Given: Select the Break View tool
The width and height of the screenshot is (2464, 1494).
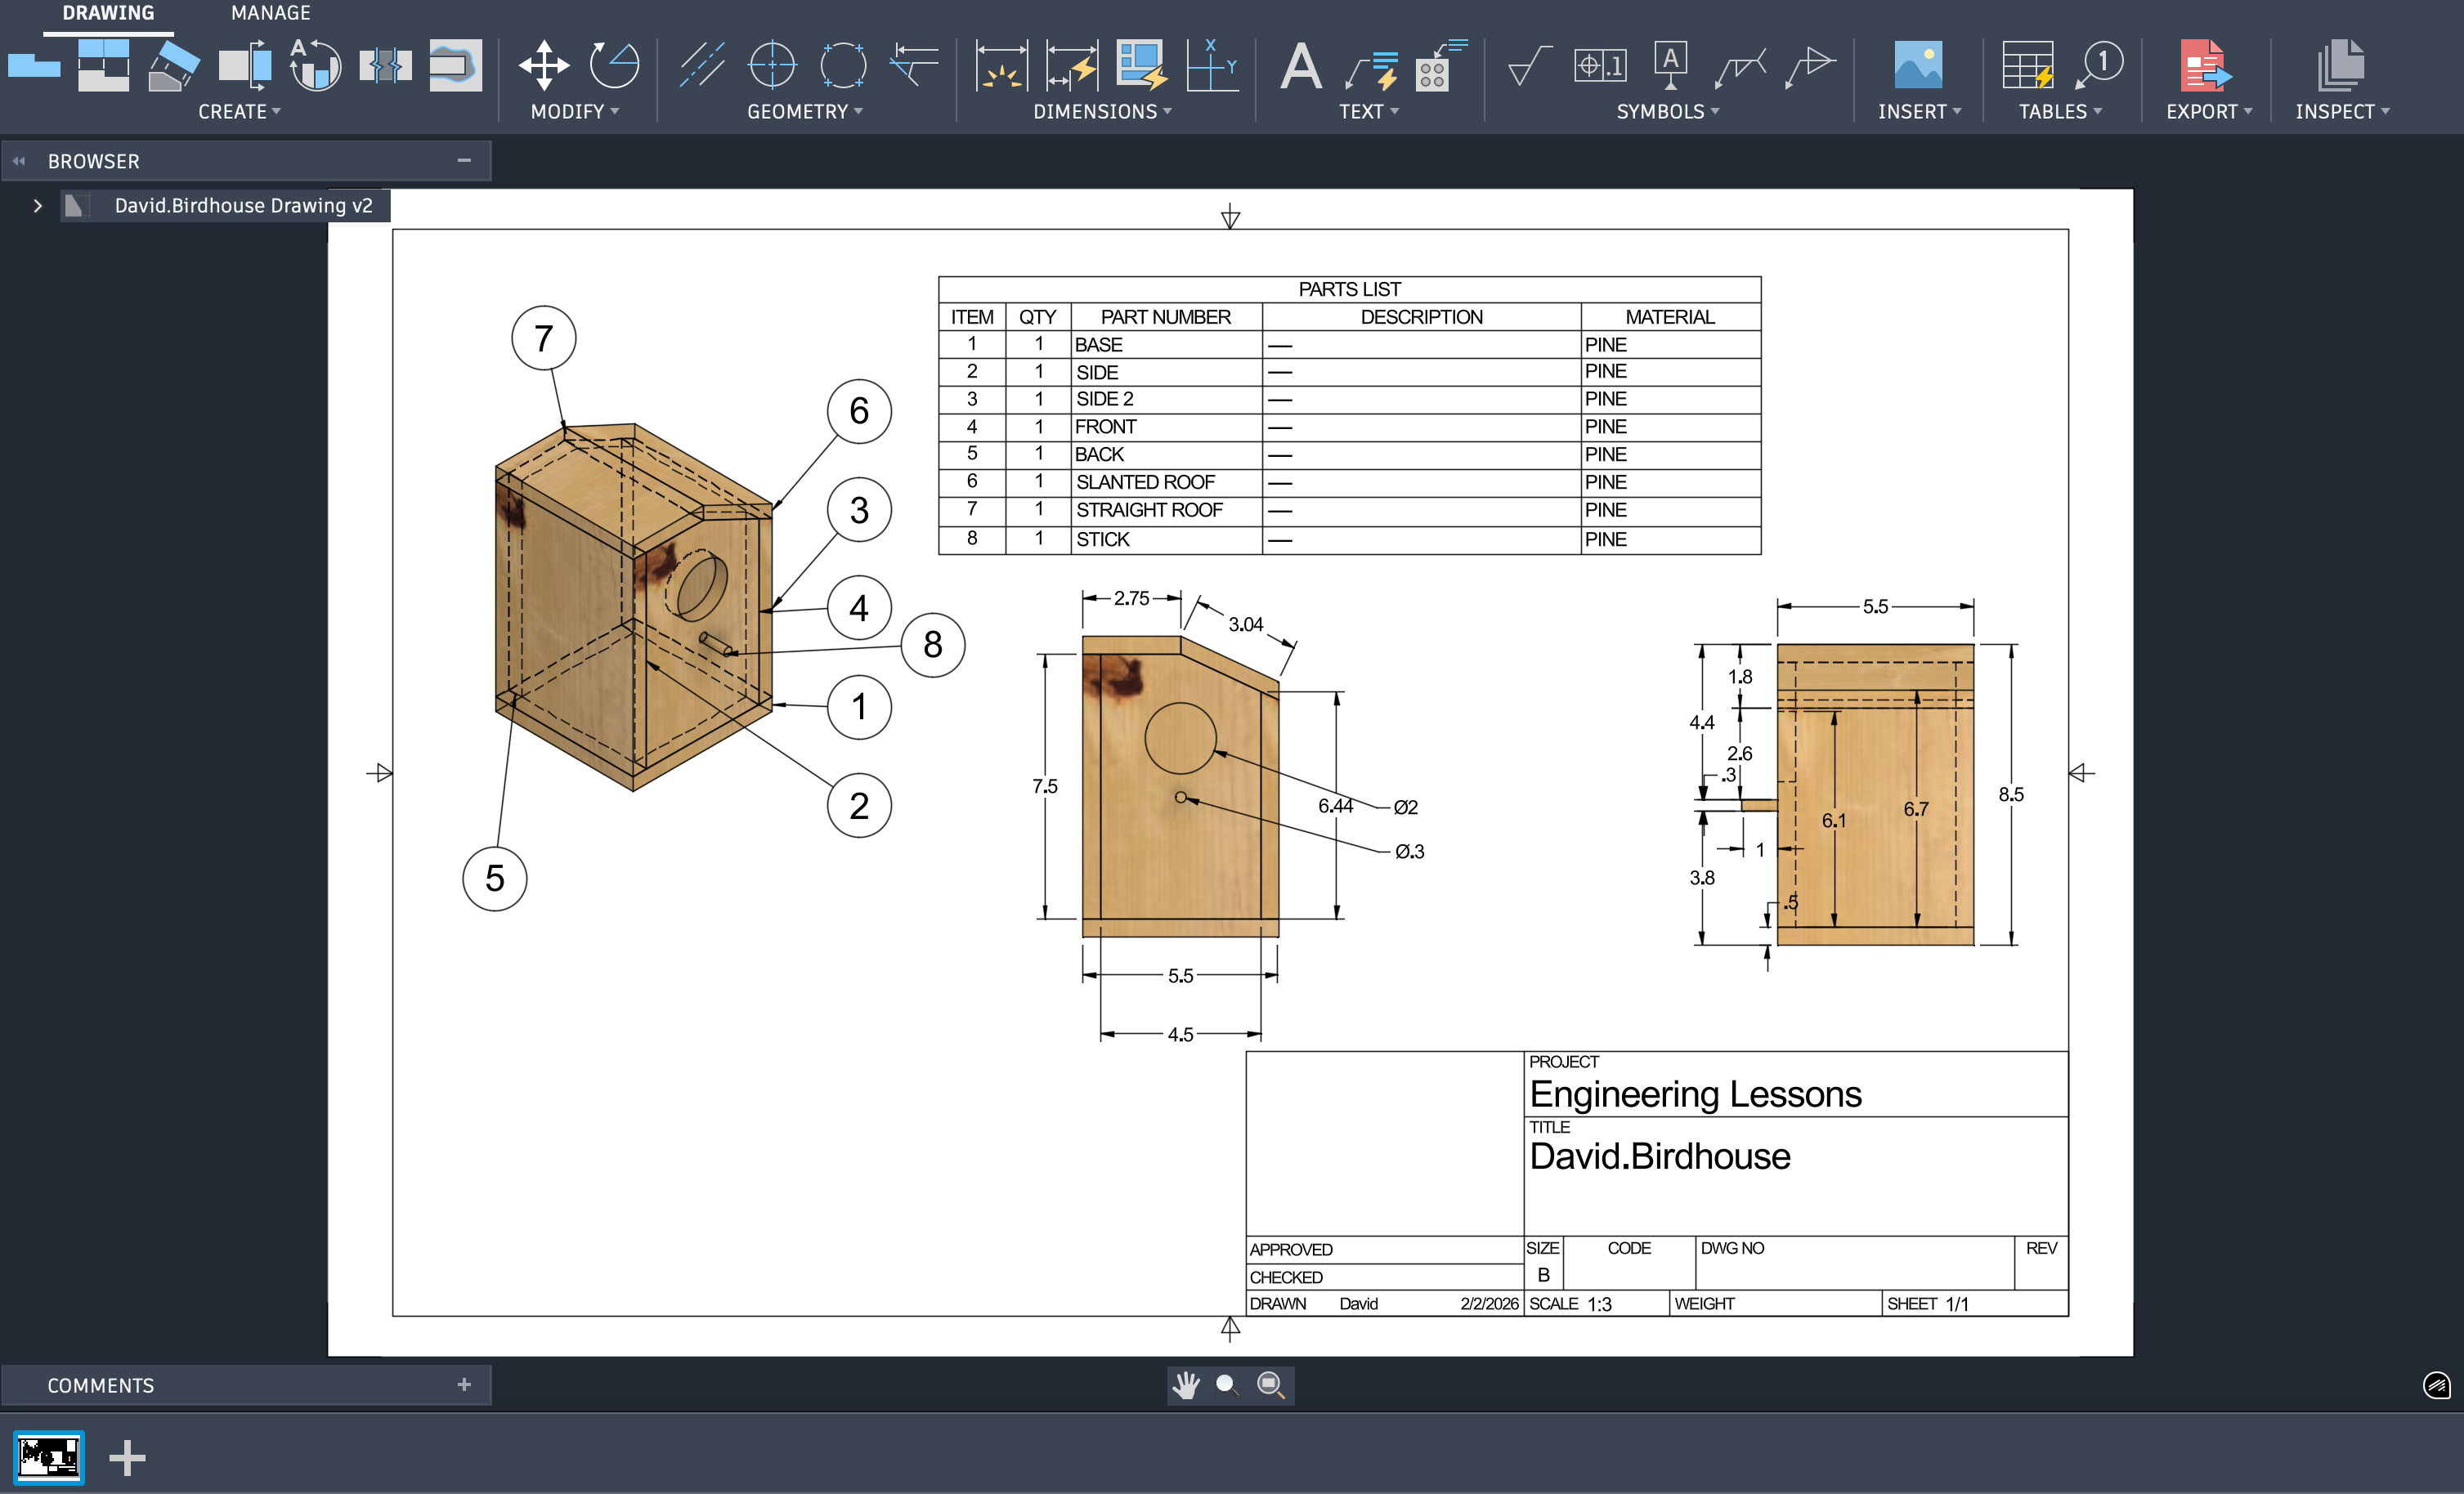Looking at the screenshot, I should click(386, 66).
